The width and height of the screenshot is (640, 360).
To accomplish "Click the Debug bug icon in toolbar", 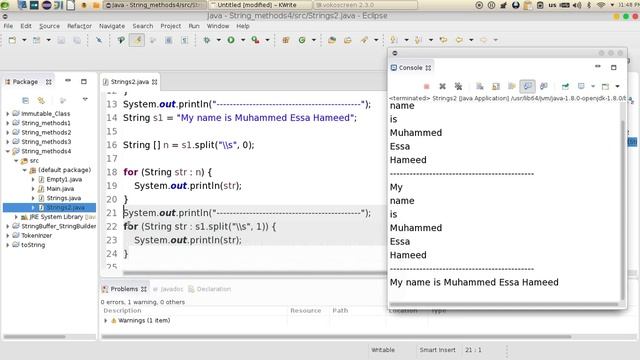I will coord(207,40).
